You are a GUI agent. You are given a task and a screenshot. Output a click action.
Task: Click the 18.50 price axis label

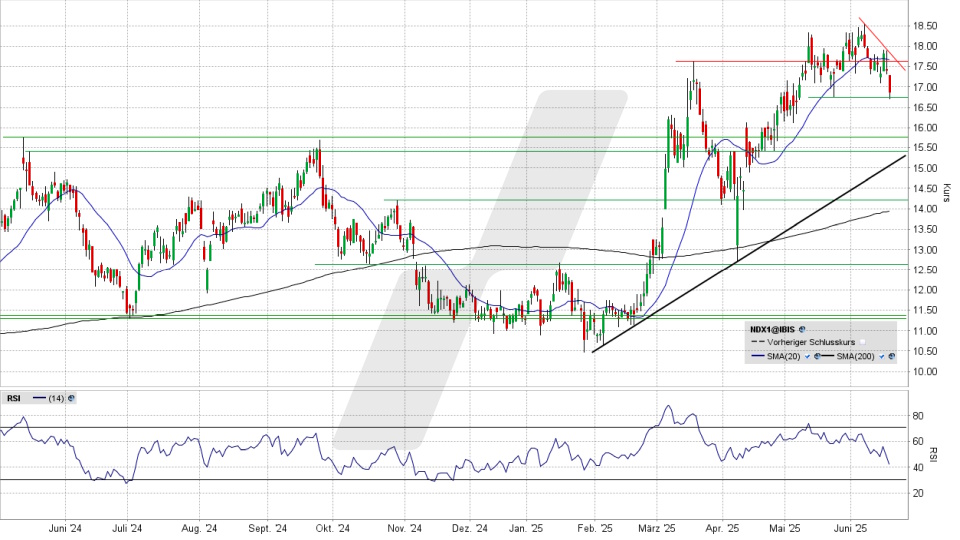pyautogui.click(x=924, y=26)
